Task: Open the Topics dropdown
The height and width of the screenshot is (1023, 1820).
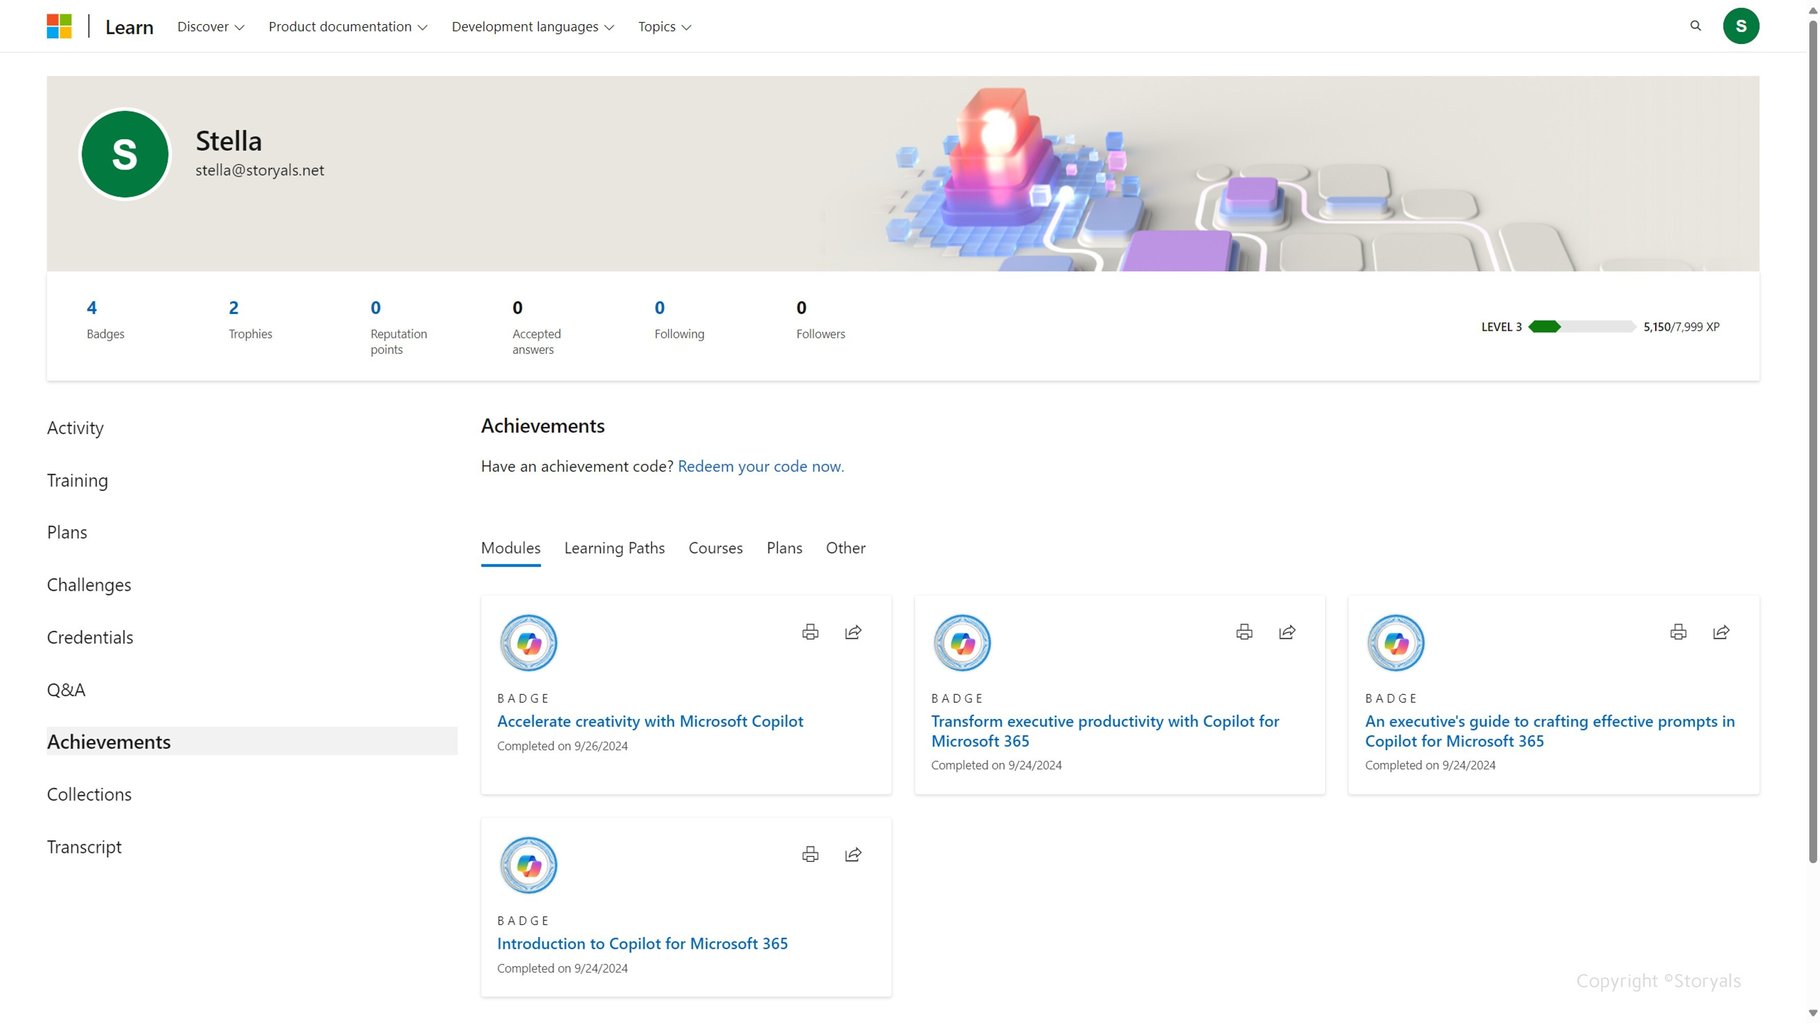Action: (x=663, y=26)
